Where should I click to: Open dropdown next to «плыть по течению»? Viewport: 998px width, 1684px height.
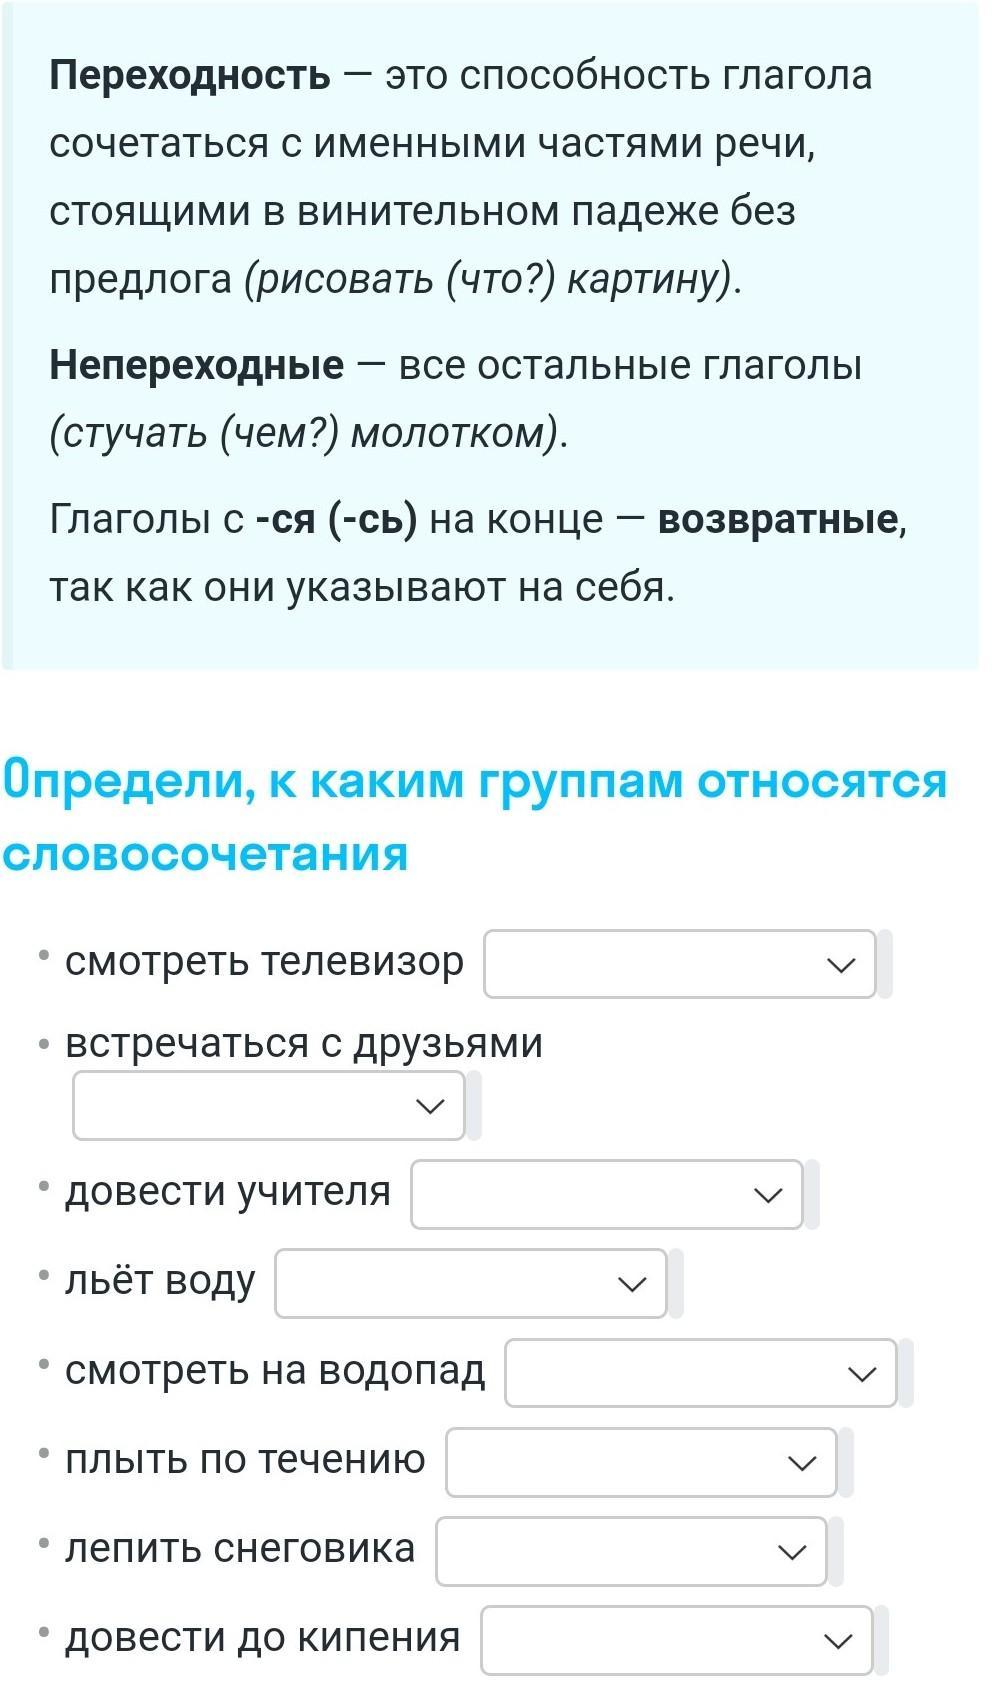tap(641, 1462)
